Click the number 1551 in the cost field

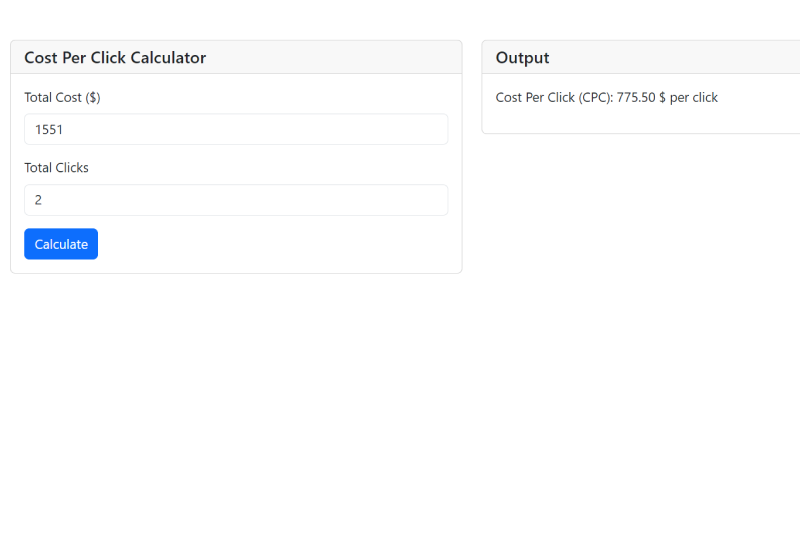click(x=49, y=129)
